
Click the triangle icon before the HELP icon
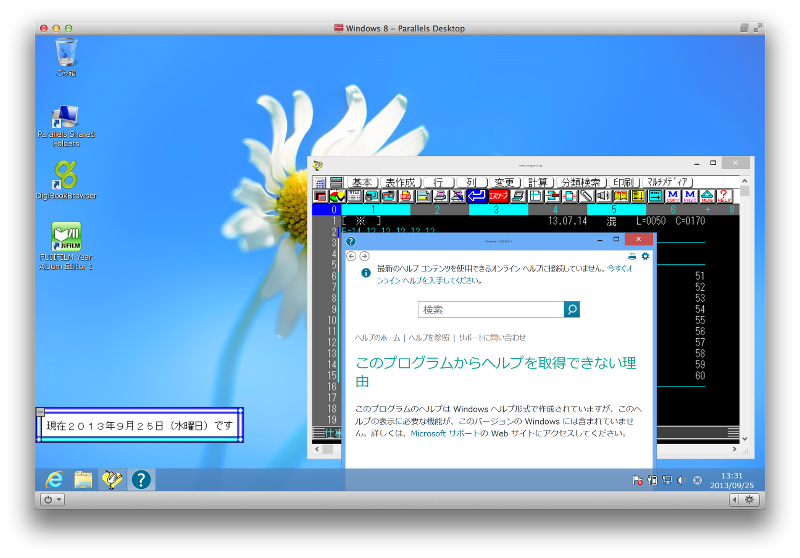pos(707,196)
